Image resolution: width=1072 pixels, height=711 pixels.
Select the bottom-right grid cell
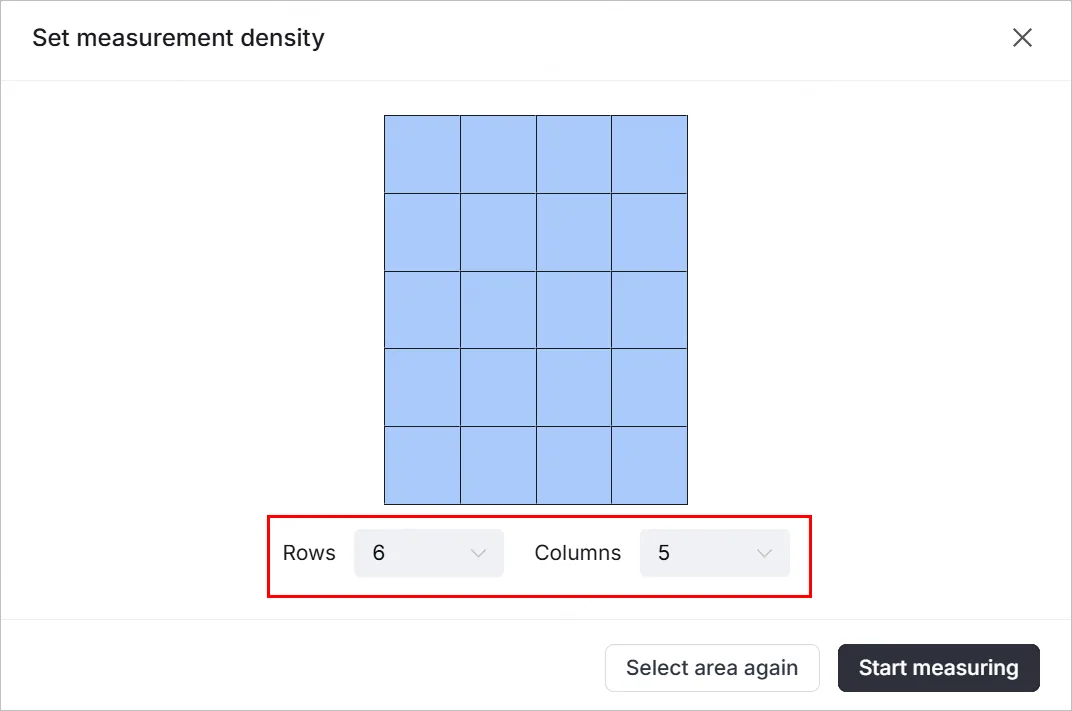point(649,466)
